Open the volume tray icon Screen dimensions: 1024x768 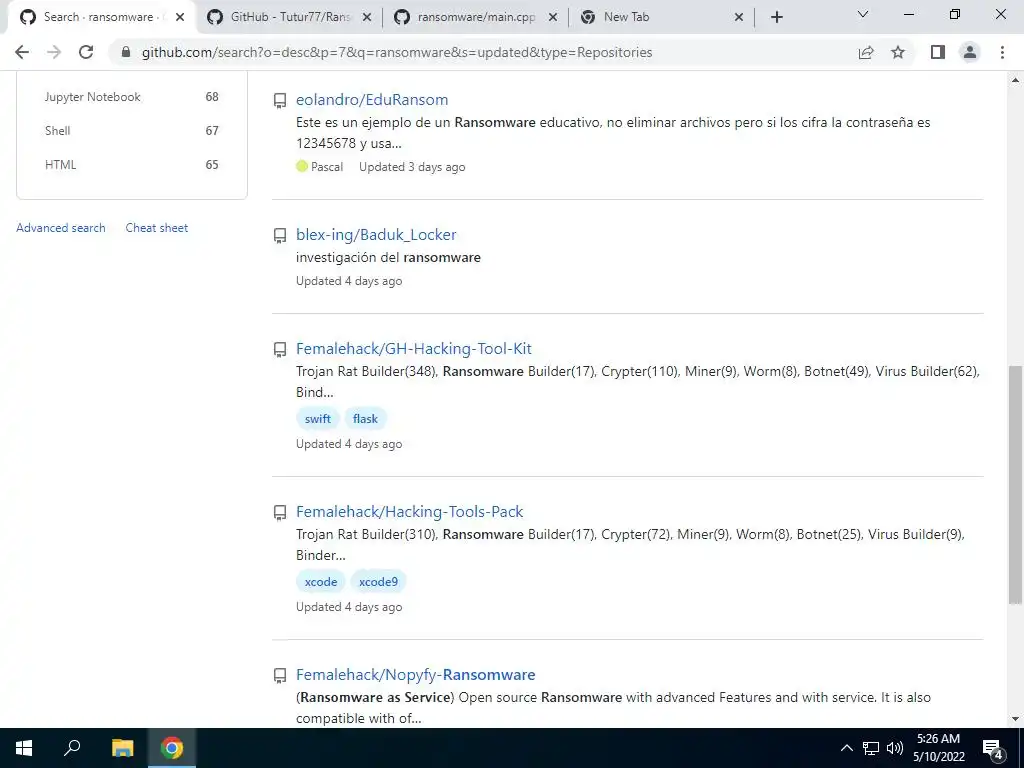pyautogui.click(x=895, y=748)
